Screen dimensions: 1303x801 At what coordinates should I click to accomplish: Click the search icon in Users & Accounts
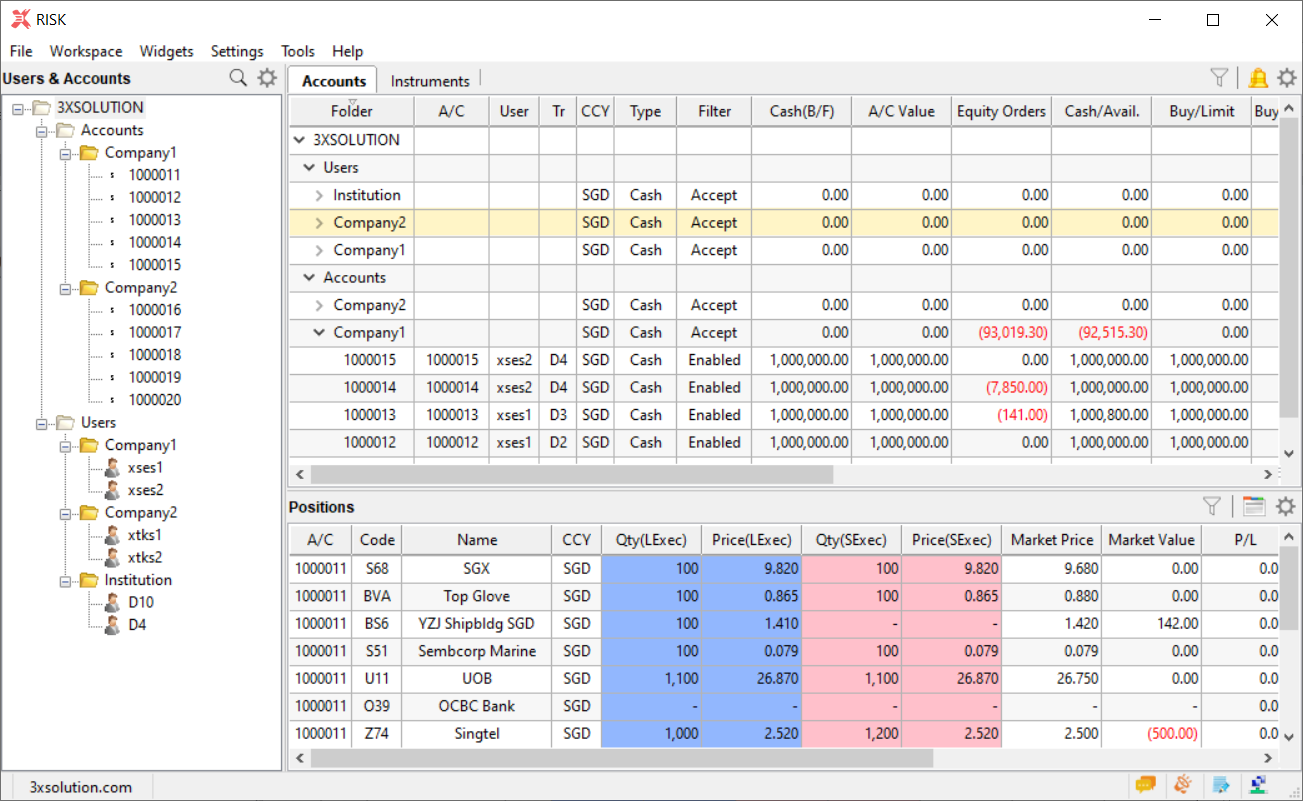pyautogui.click(x=238, y=78)
